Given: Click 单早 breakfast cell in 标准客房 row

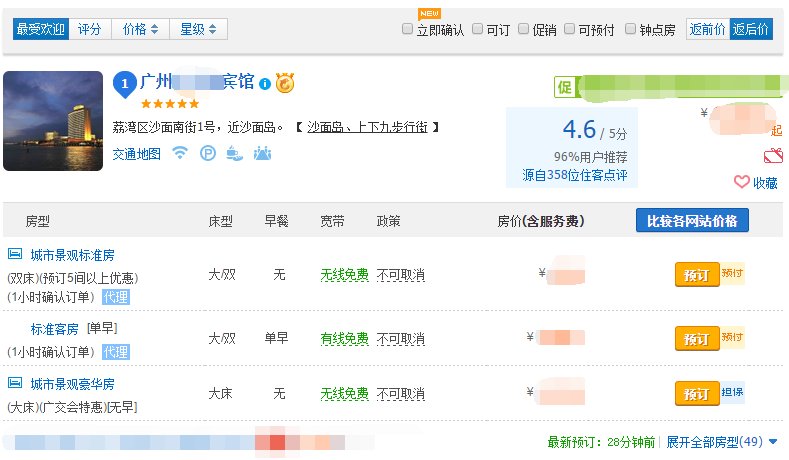Looking at the screenshot, I should [x=276, y=338].
